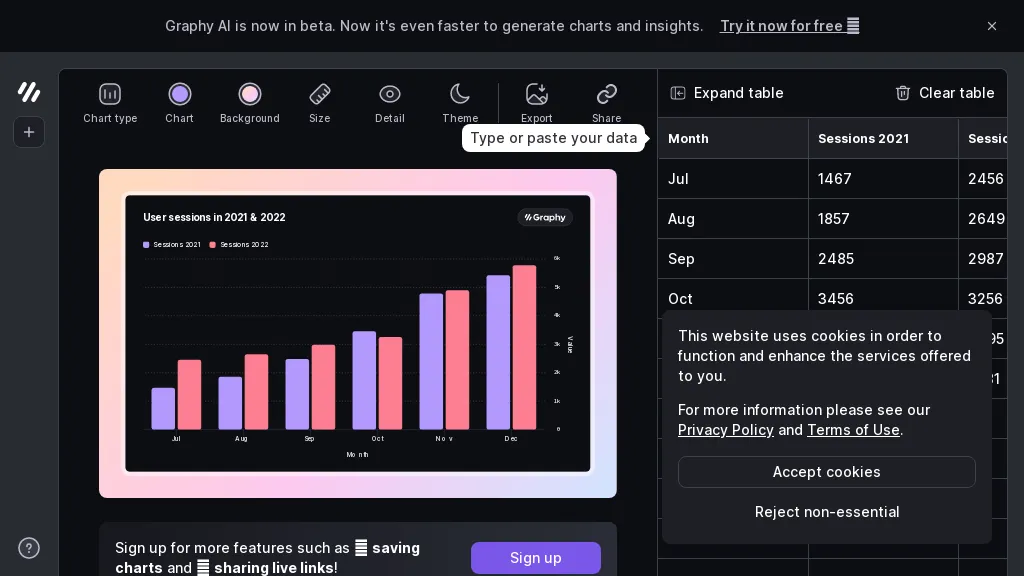Click the Export icon

537,95
